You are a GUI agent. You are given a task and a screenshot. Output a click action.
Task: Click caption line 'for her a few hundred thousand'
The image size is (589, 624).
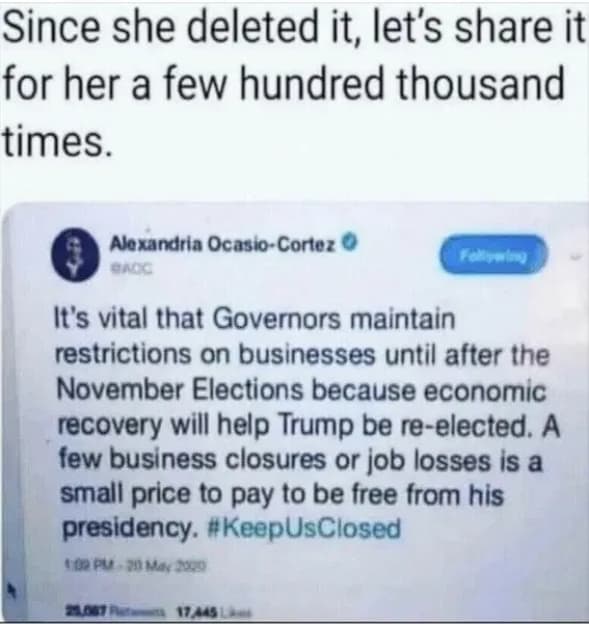(x=284, y=85)
